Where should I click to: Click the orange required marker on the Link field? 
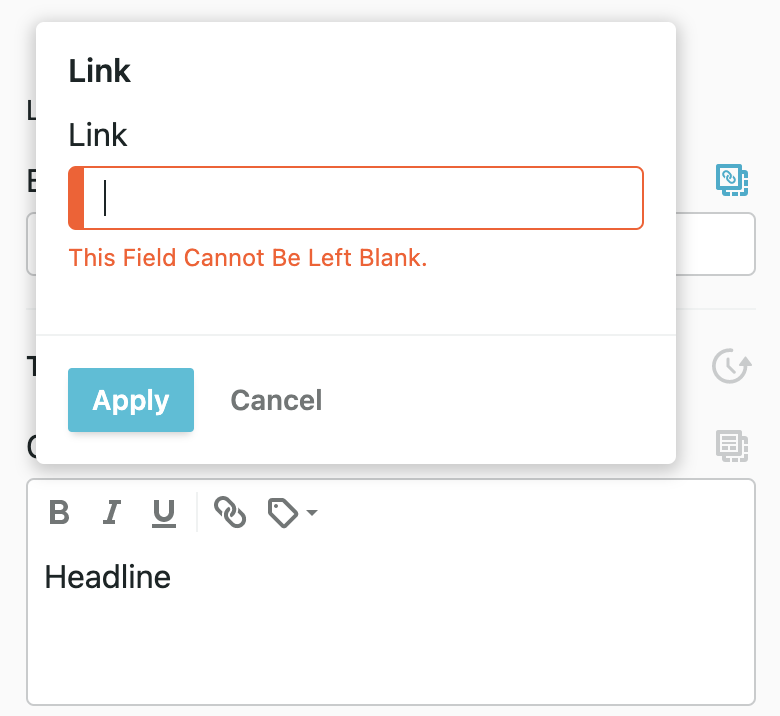(x=76, y=198)
